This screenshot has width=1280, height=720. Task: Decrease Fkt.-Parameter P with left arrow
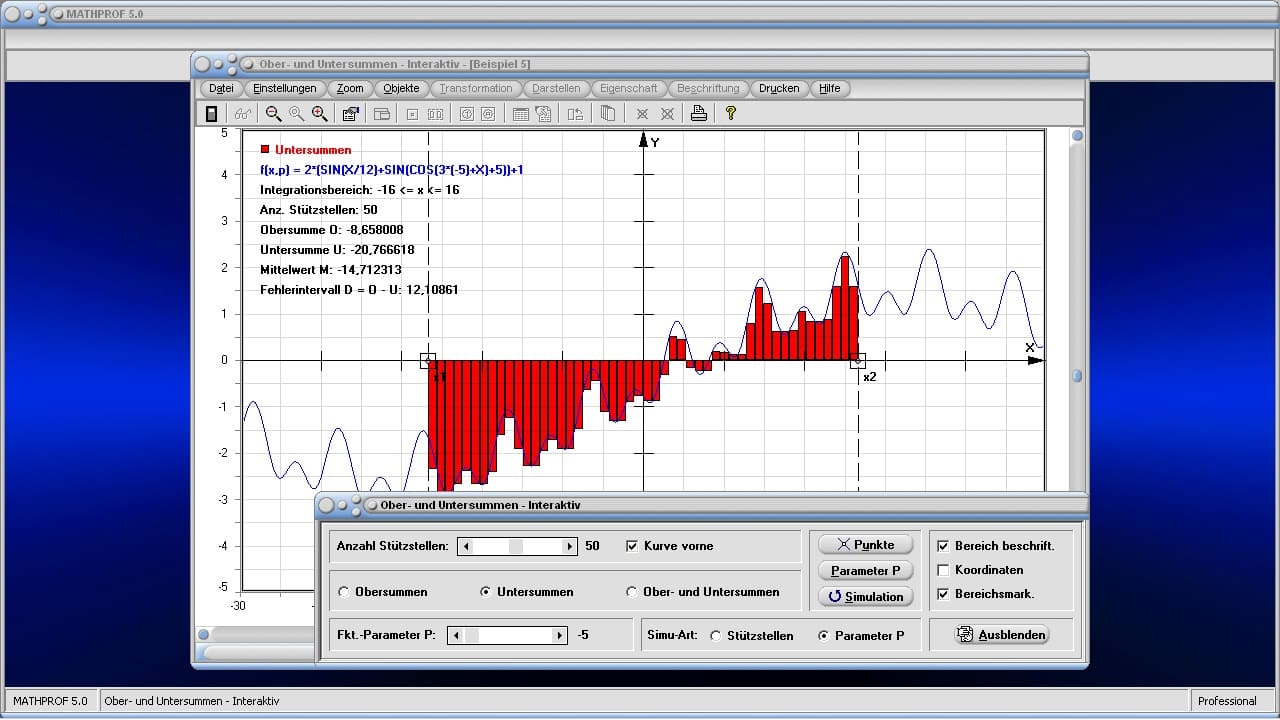point(455,635)
